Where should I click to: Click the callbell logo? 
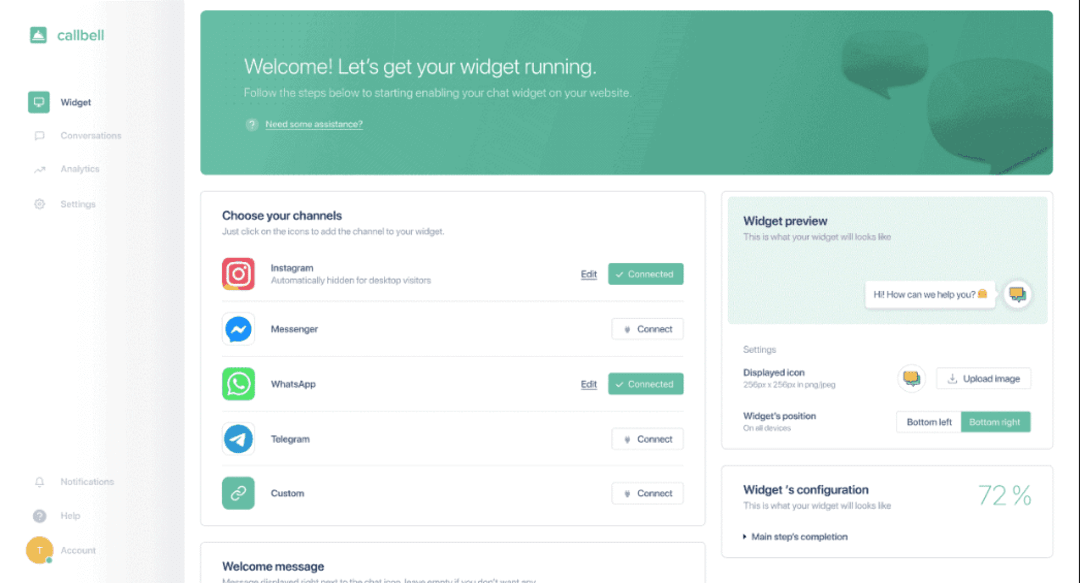pyautogui.click(x=65, y=34)
